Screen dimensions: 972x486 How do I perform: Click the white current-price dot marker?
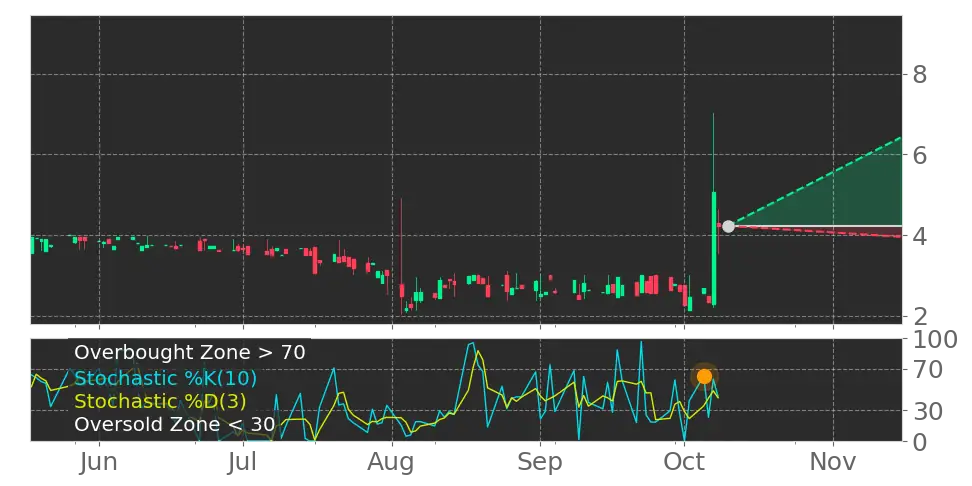point(728,226)
